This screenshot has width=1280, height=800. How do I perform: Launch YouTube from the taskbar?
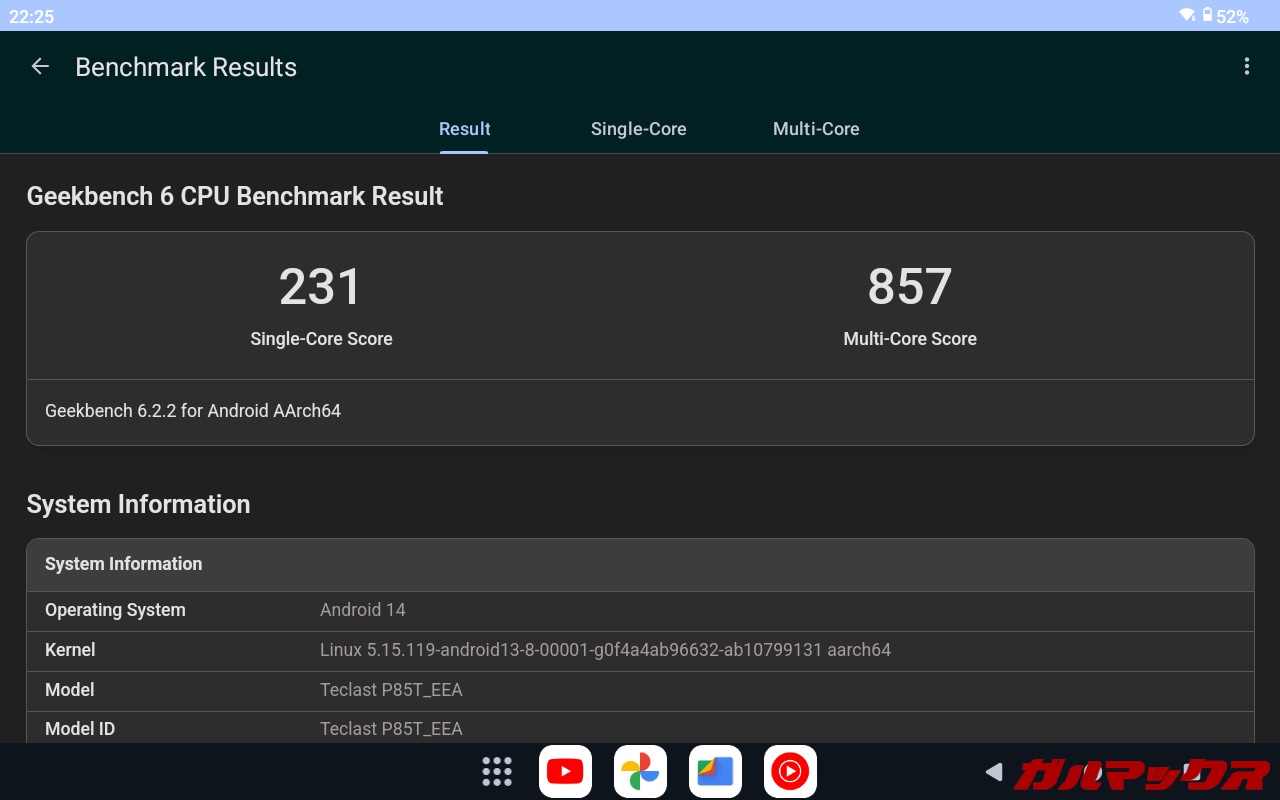pos(565,771)
